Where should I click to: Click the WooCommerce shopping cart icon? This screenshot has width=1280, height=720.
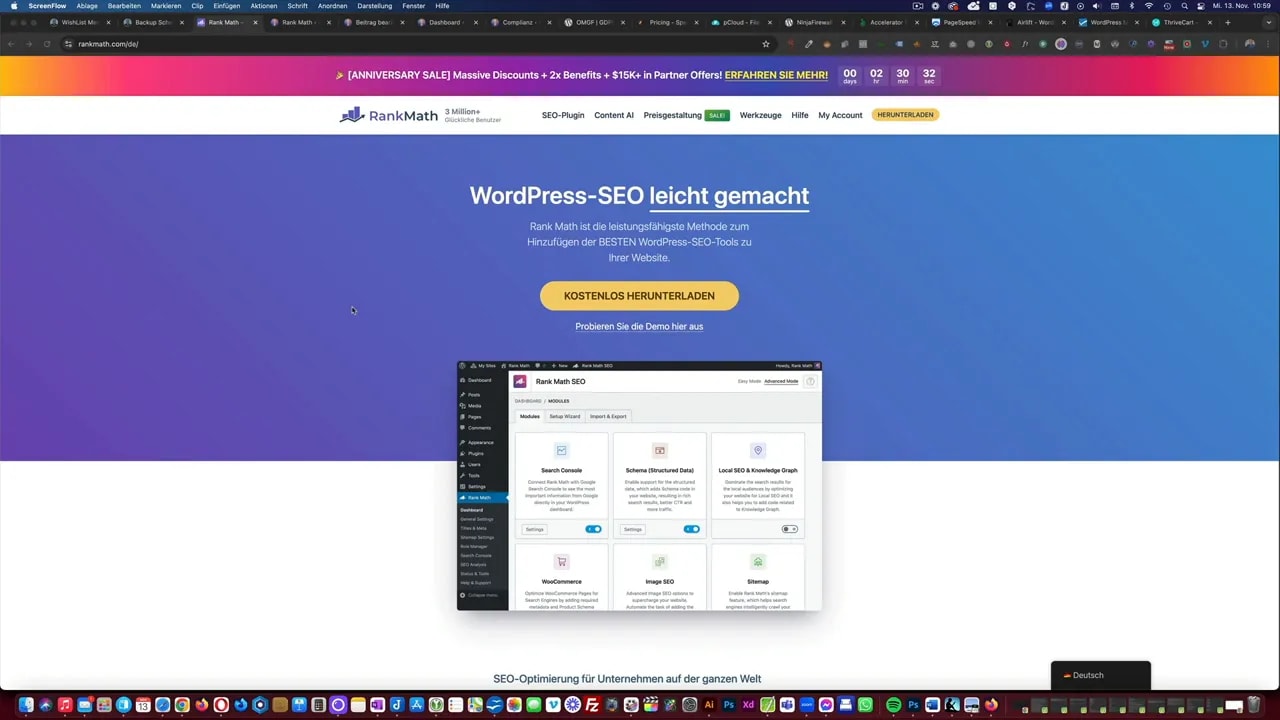[x=561, y=561]
